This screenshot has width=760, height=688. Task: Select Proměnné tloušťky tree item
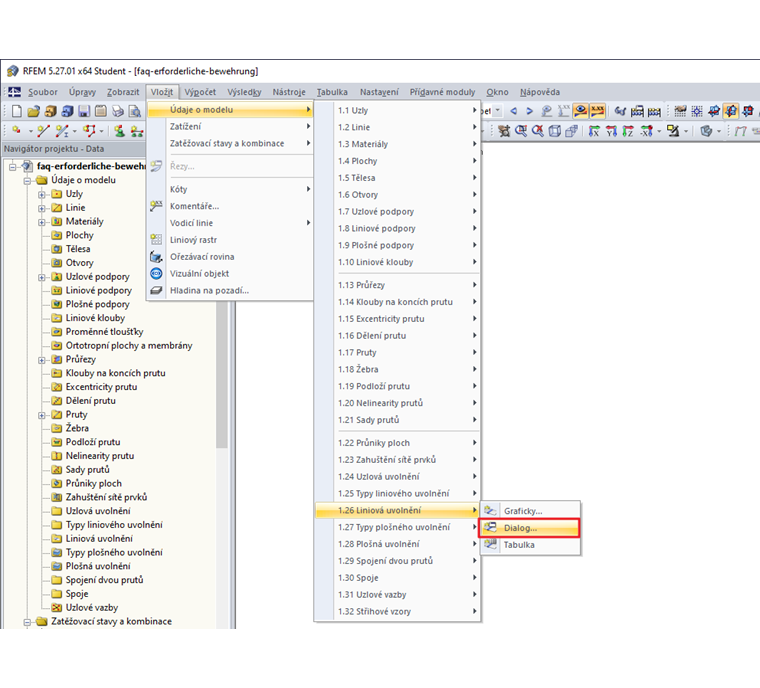point(104,332)
